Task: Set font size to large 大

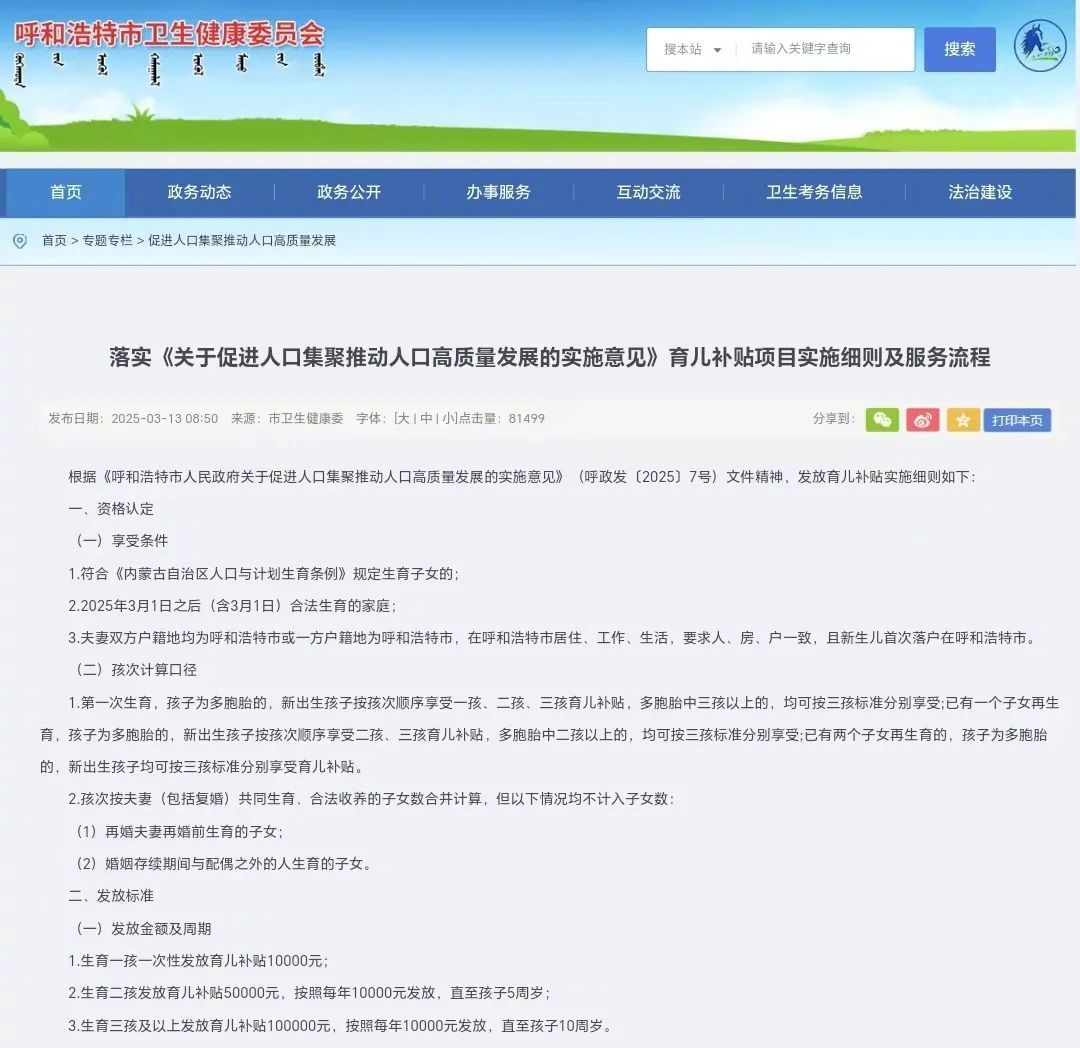Action: click(x=403, y=419)
